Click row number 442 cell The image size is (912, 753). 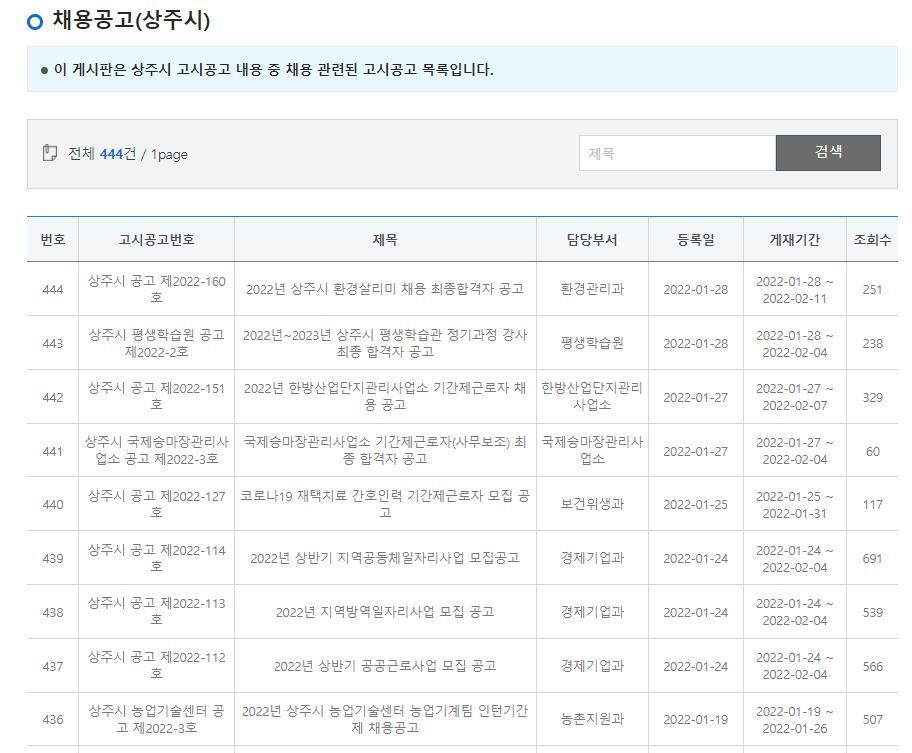[53, 398]
